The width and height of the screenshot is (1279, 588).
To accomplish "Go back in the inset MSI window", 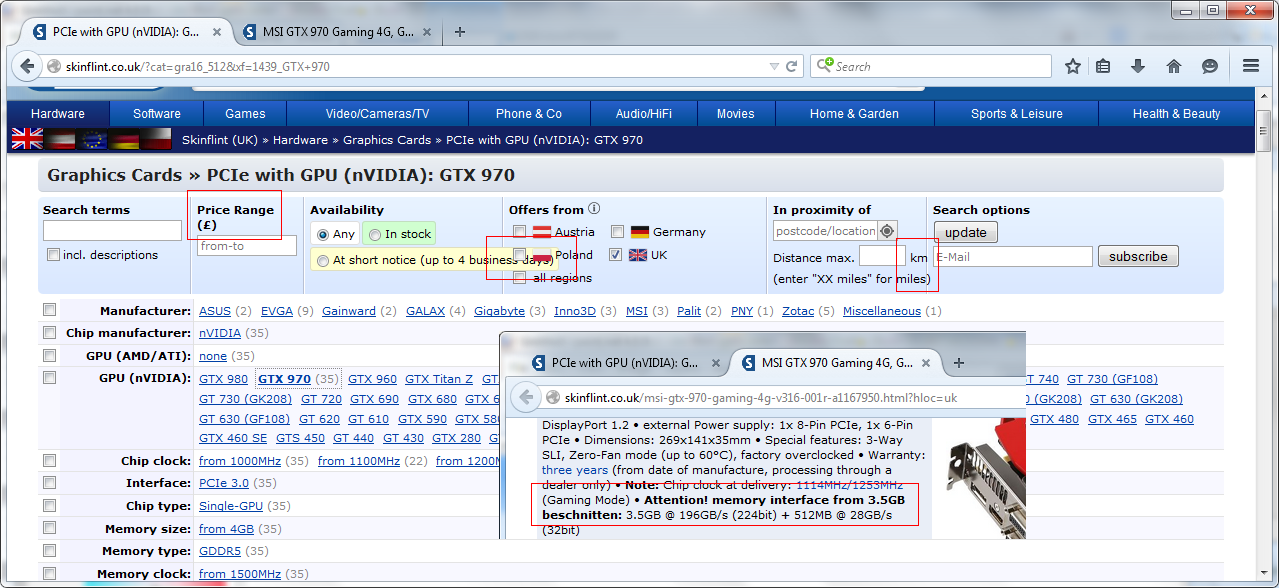I will 526,398.
